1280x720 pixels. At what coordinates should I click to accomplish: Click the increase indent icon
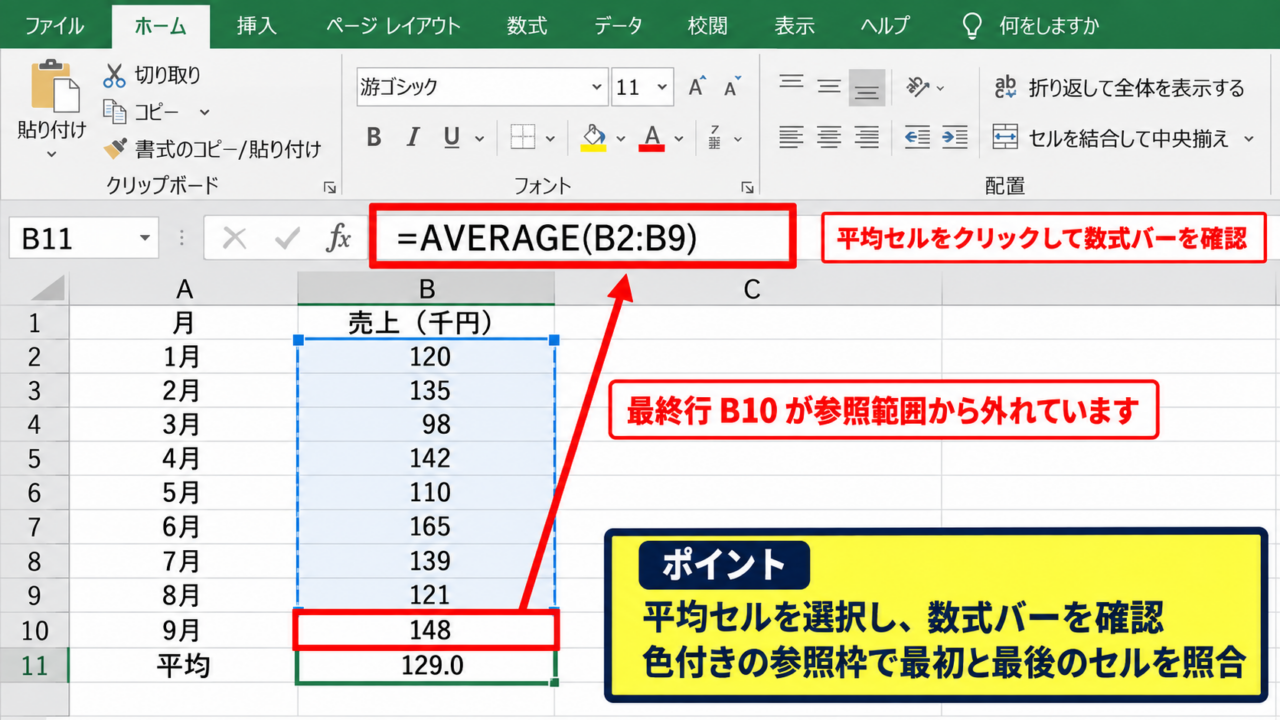tap(955, 137)
